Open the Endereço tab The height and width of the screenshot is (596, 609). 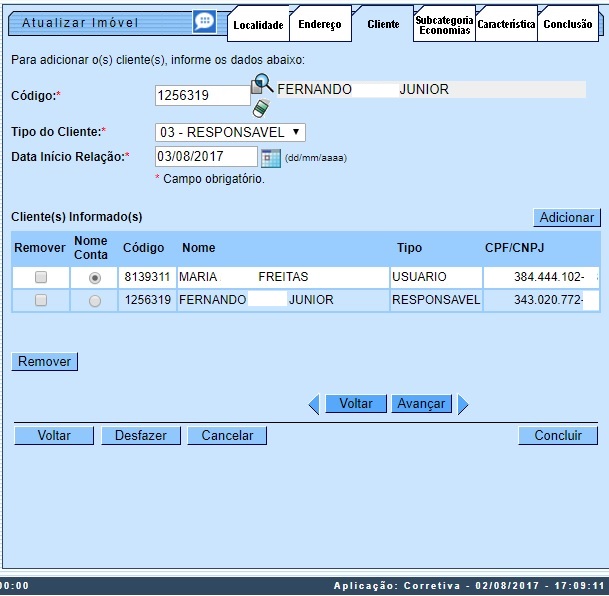pos(320,25)
